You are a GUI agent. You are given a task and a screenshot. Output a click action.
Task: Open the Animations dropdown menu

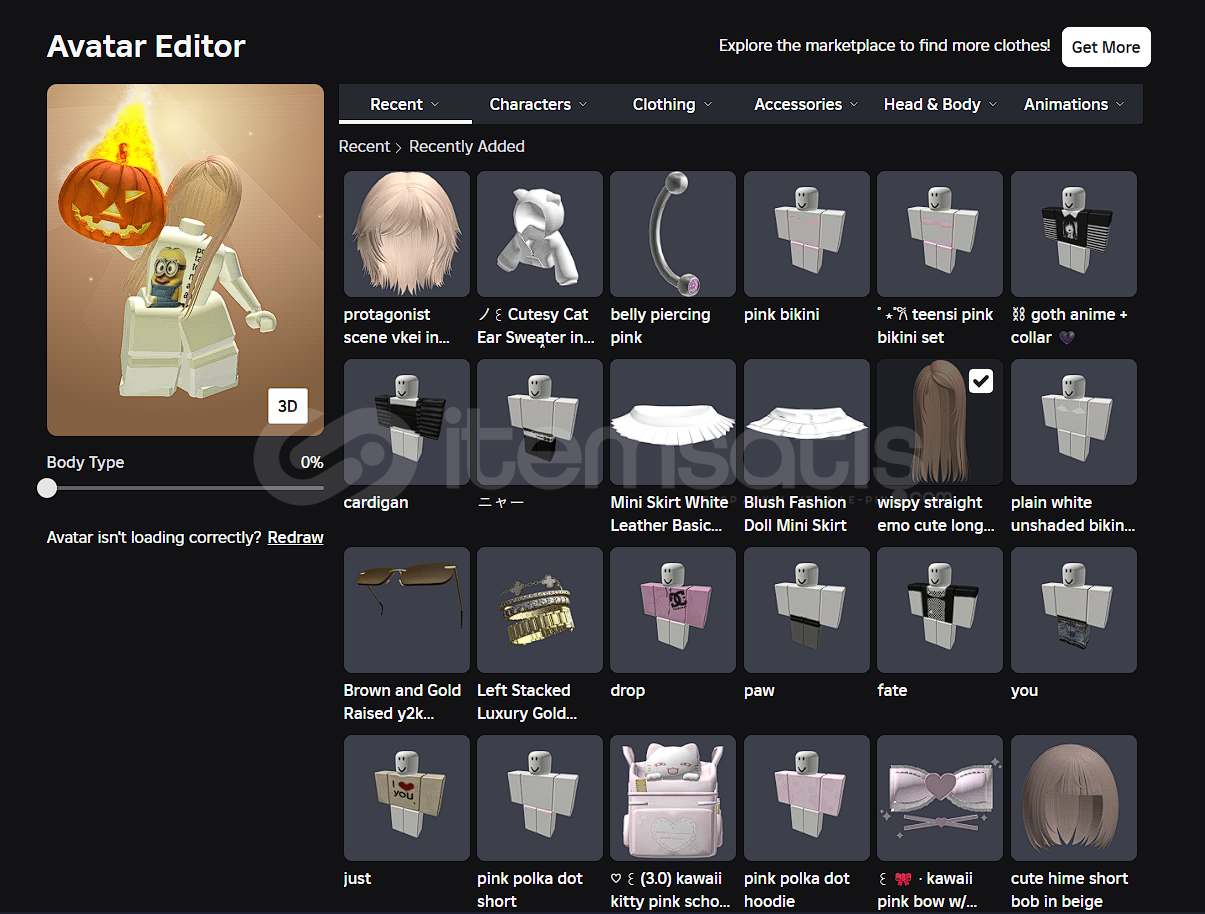(x=1073, y=104)
